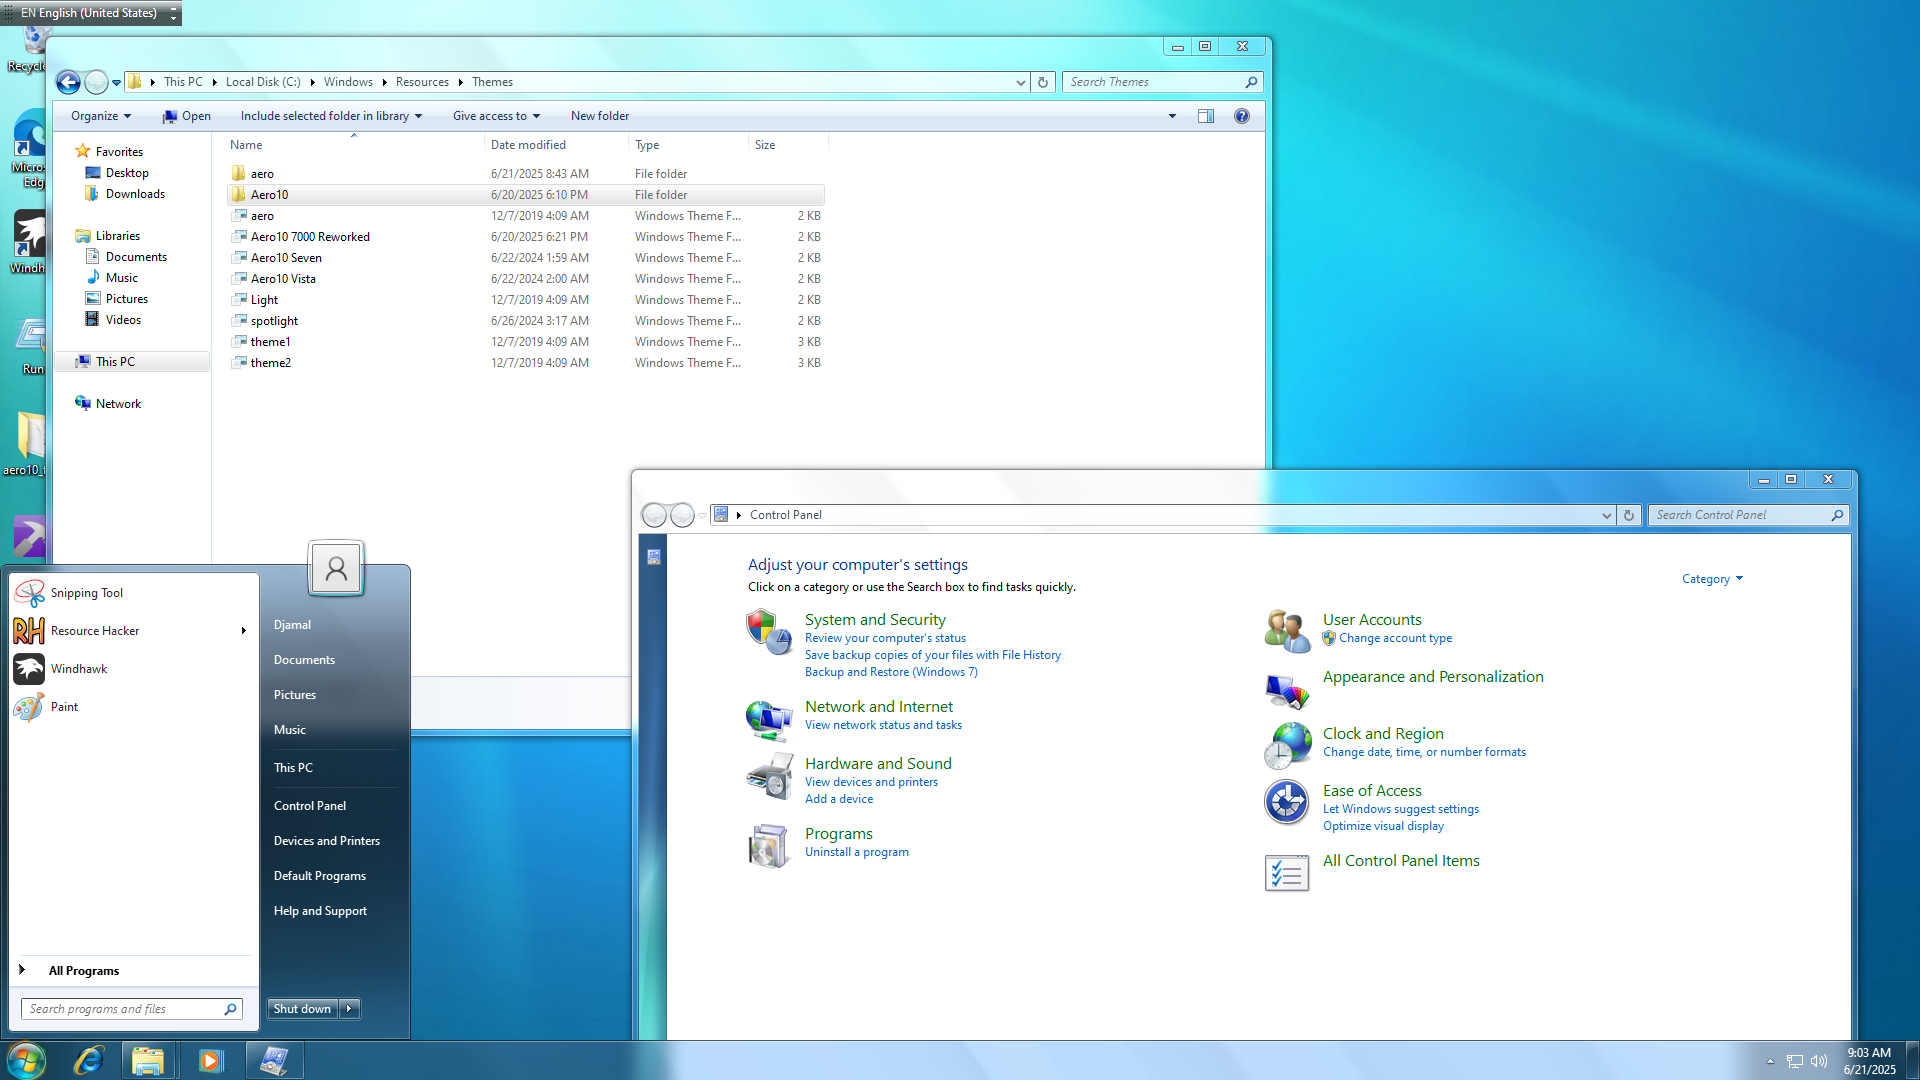
Task: Click the Start orb button
Action: (26, 1060)
